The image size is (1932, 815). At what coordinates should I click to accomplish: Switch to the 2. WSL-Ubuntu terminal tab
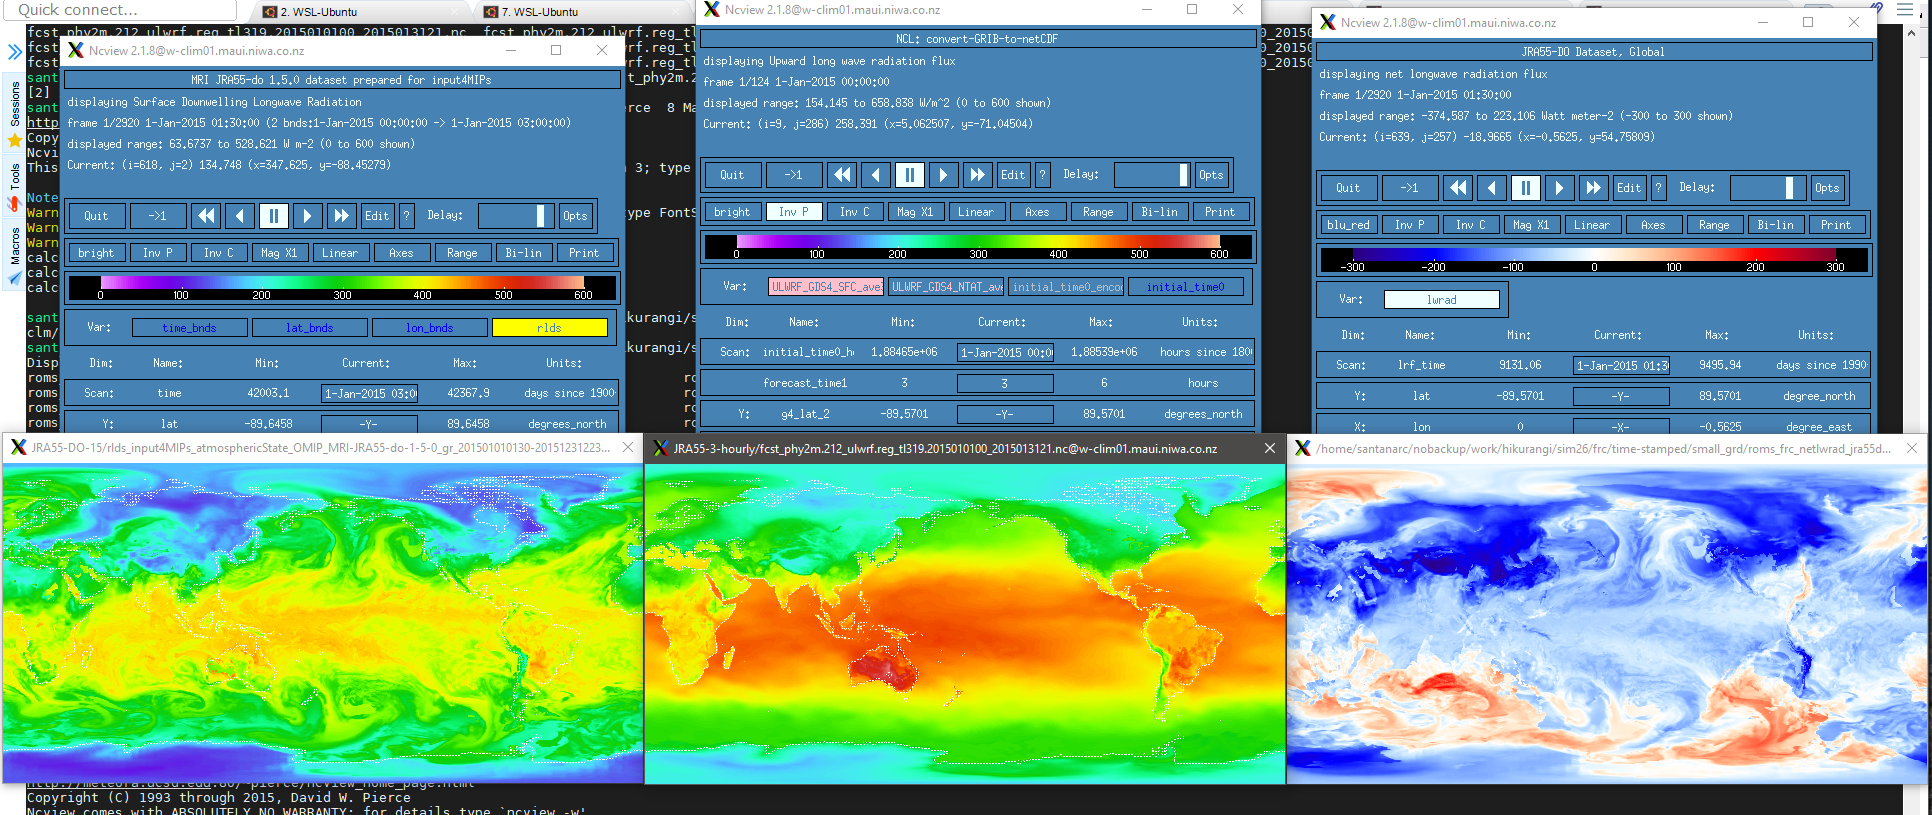coord(318,12)
